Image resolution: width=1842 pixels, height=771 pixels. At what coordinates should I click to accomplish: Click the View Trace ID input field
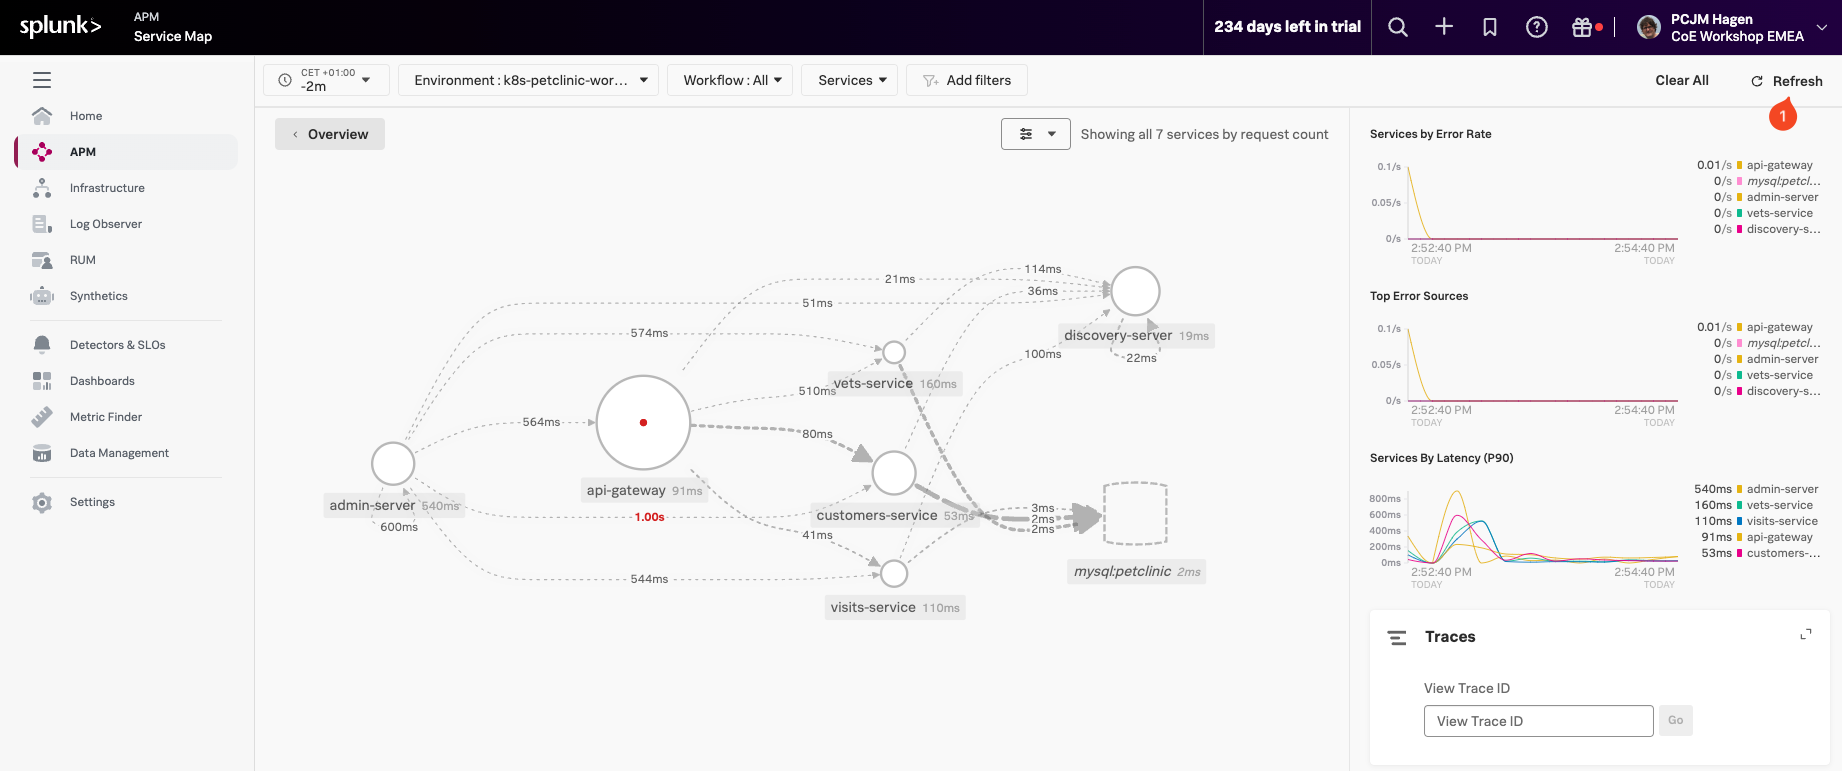click(x=1538, y=721)
